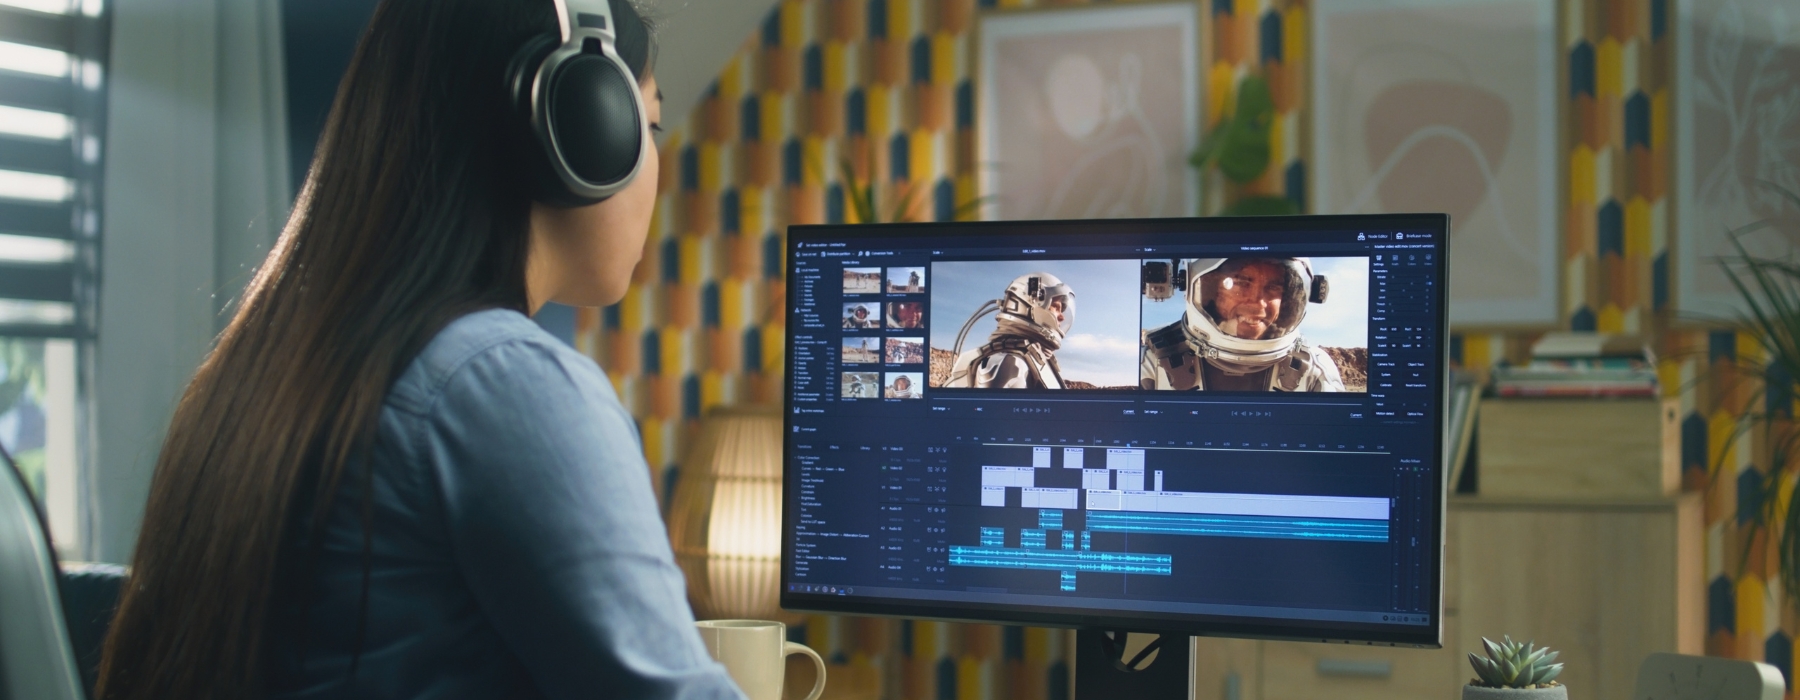
Task: Switch to the Effects tab
Action: [834, 447]
